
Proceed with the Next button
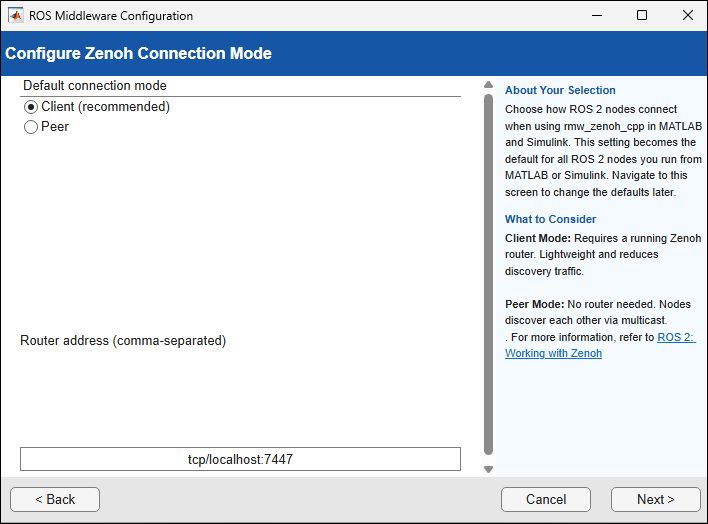point(656,499)
